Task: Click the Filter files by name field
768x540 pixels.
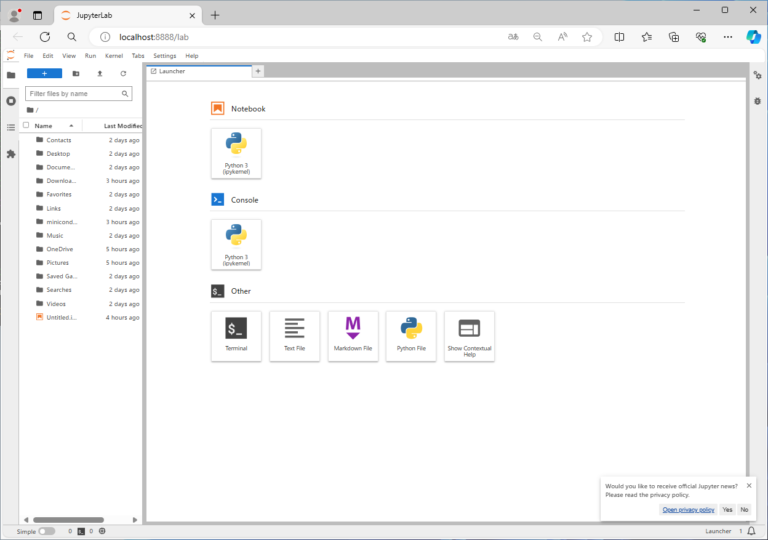Action: (78, 94)
